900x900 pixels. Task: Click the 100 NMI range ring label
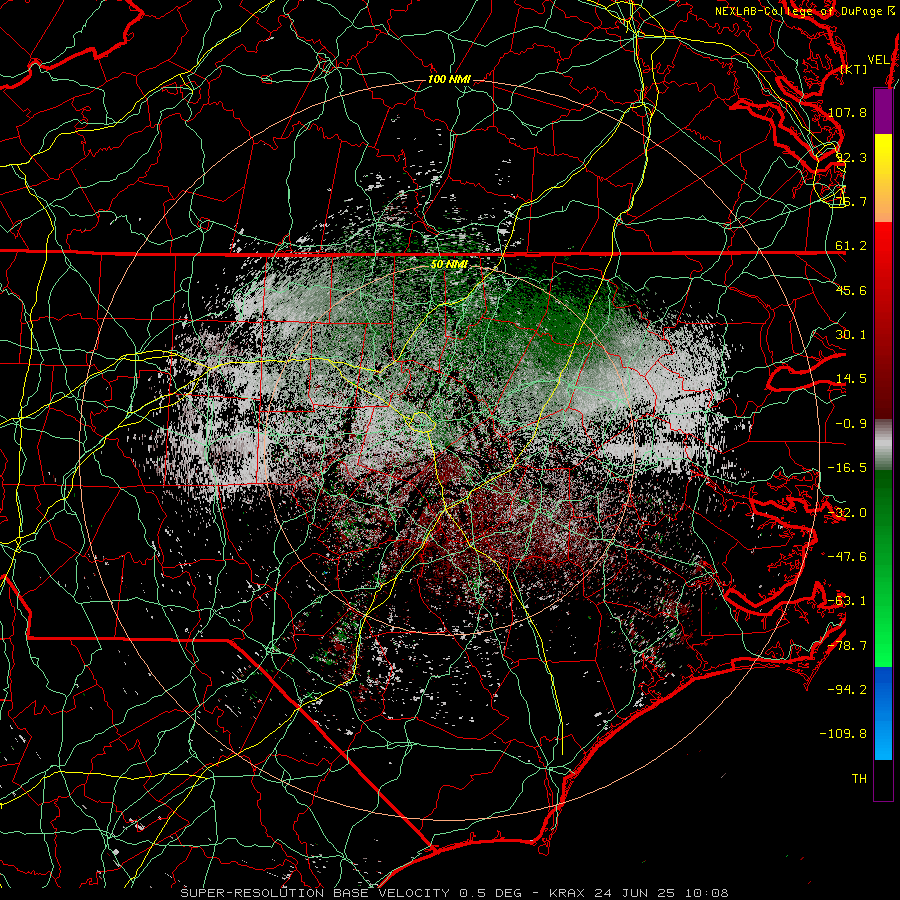coord(449,79)
